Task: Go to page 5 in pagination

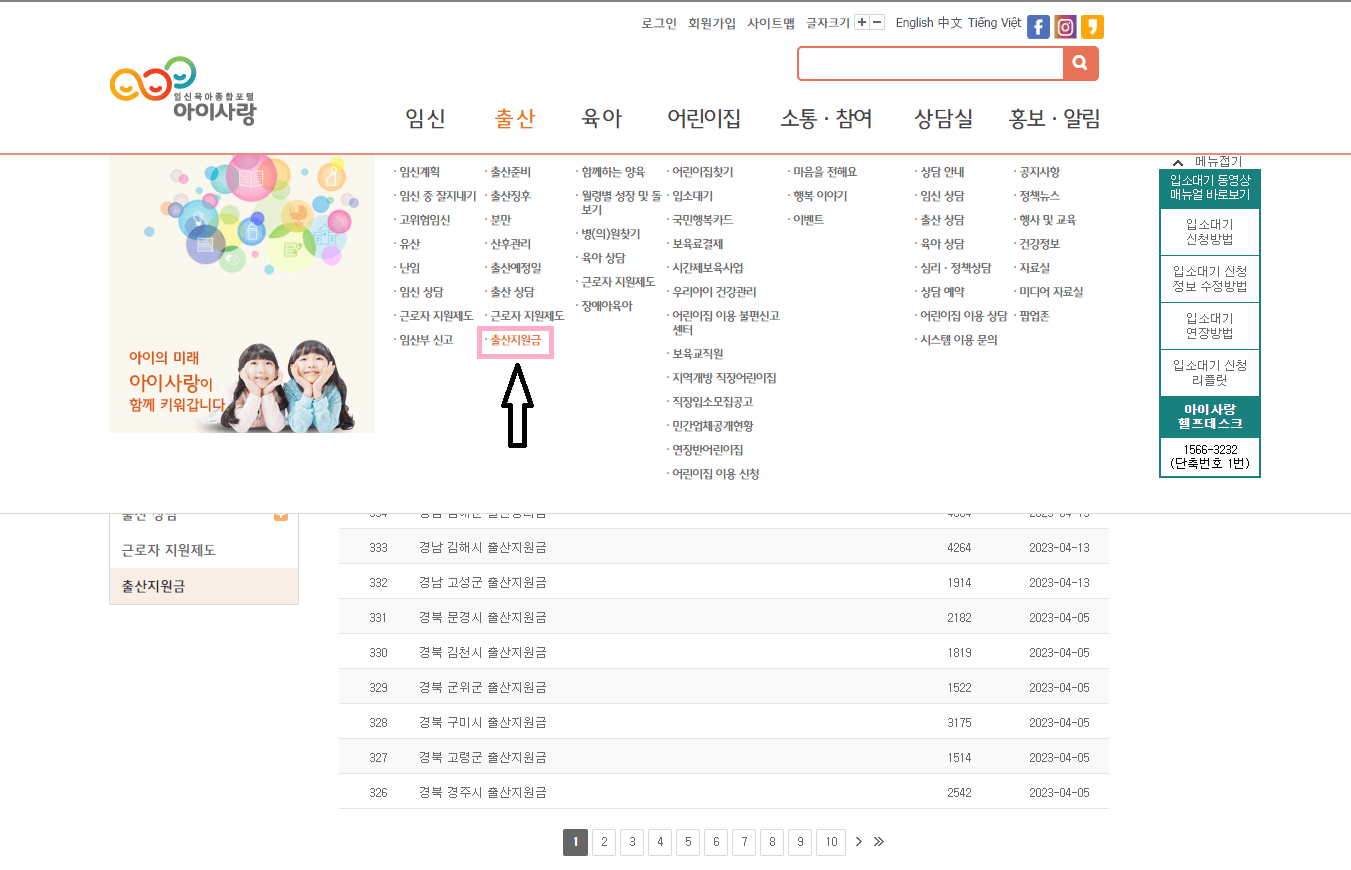Action: tap(688, 842)
